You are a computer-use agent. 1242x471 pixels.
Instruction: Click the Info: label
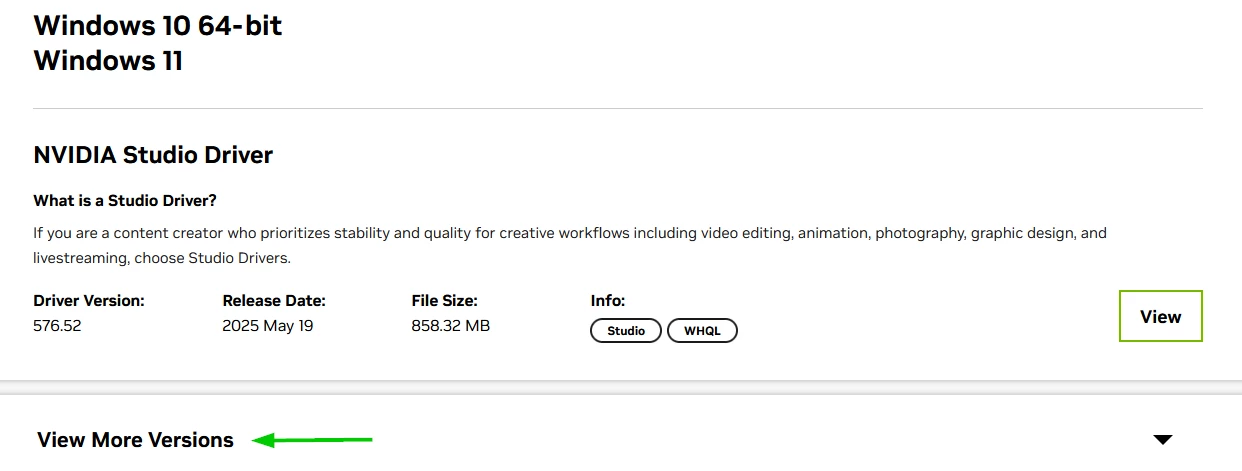(608, 300)
